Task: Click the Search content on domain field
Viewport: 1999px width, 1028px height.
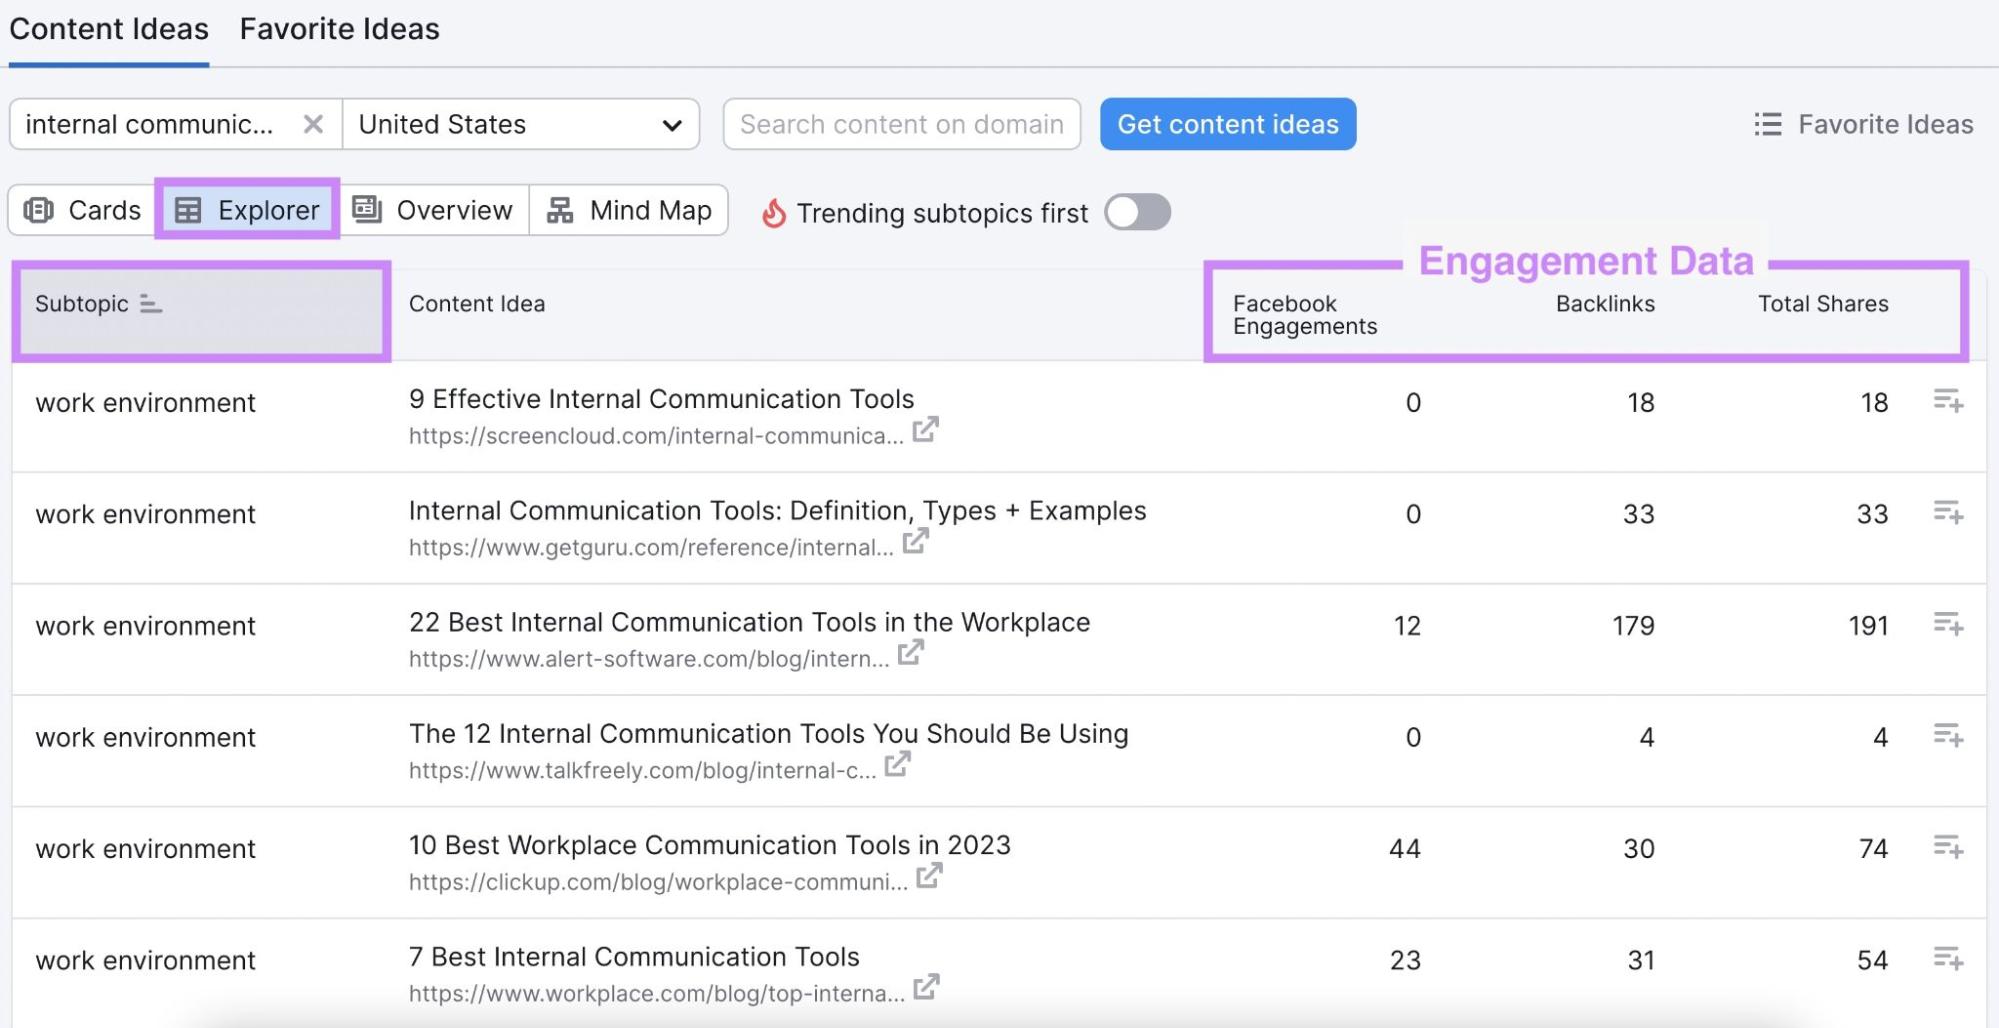Action: 901,124
